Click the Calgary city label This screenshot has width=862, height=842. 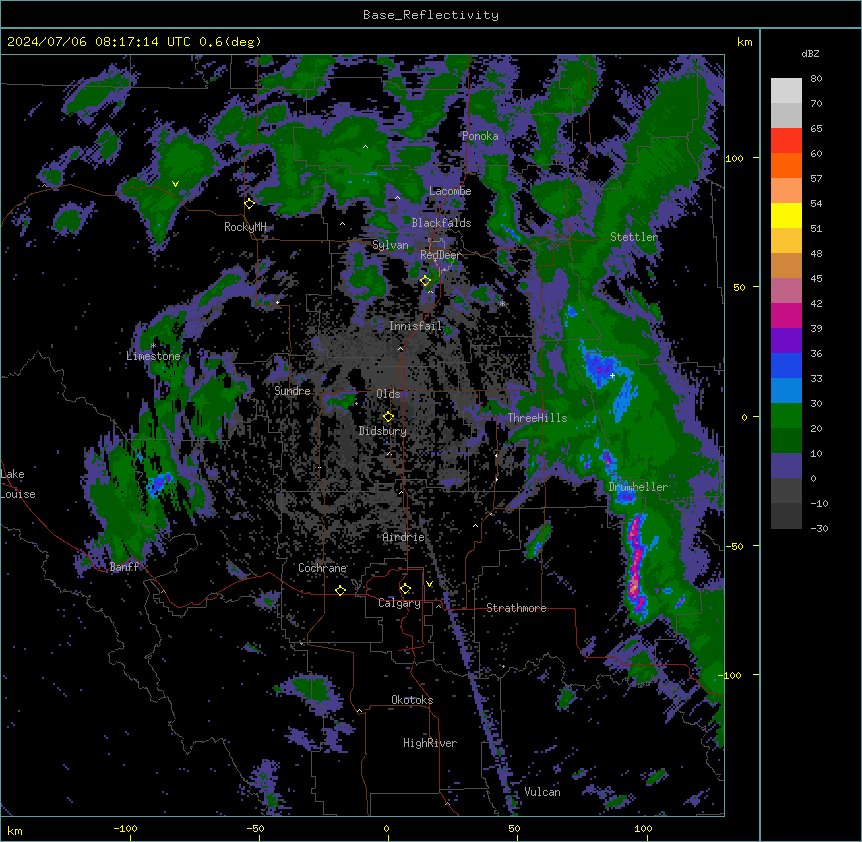[x=400, y=603]
